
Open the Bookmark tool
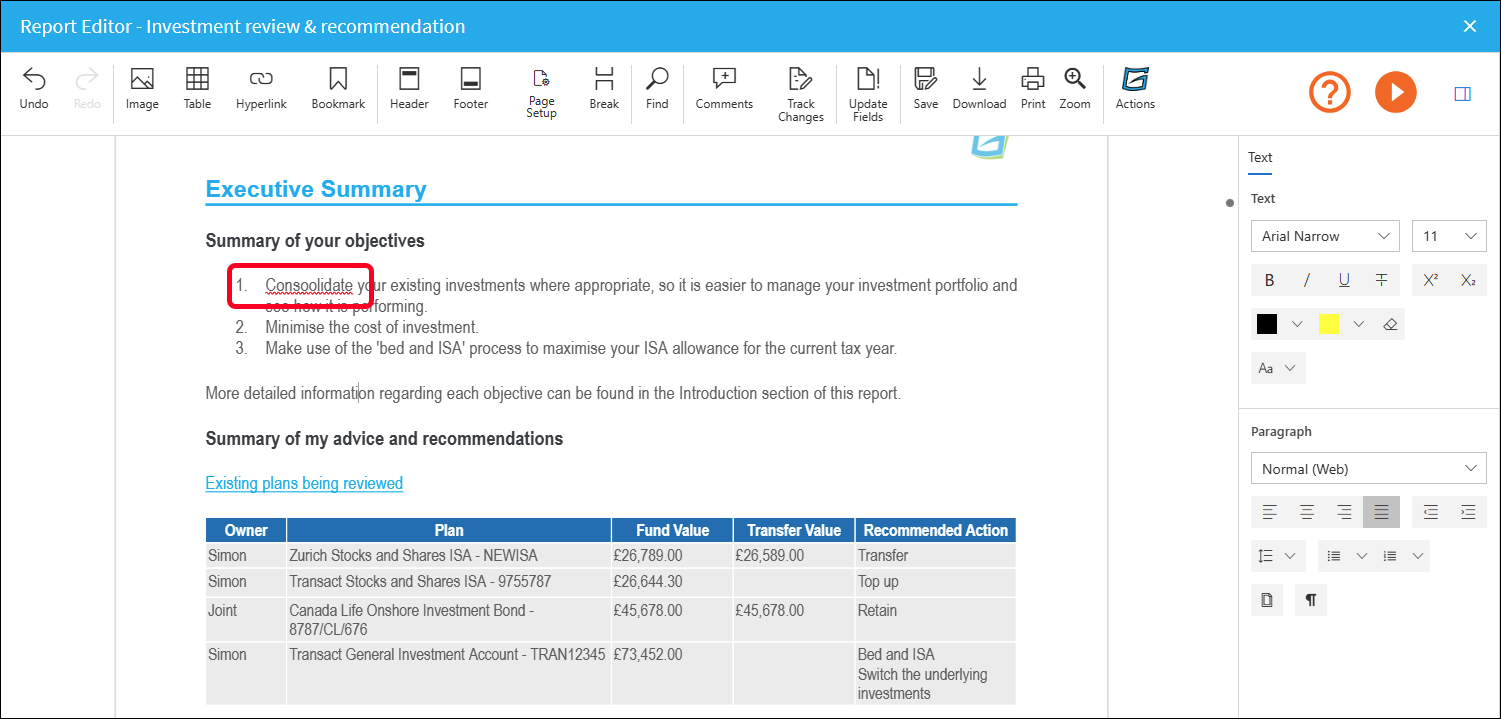(338, 89)
